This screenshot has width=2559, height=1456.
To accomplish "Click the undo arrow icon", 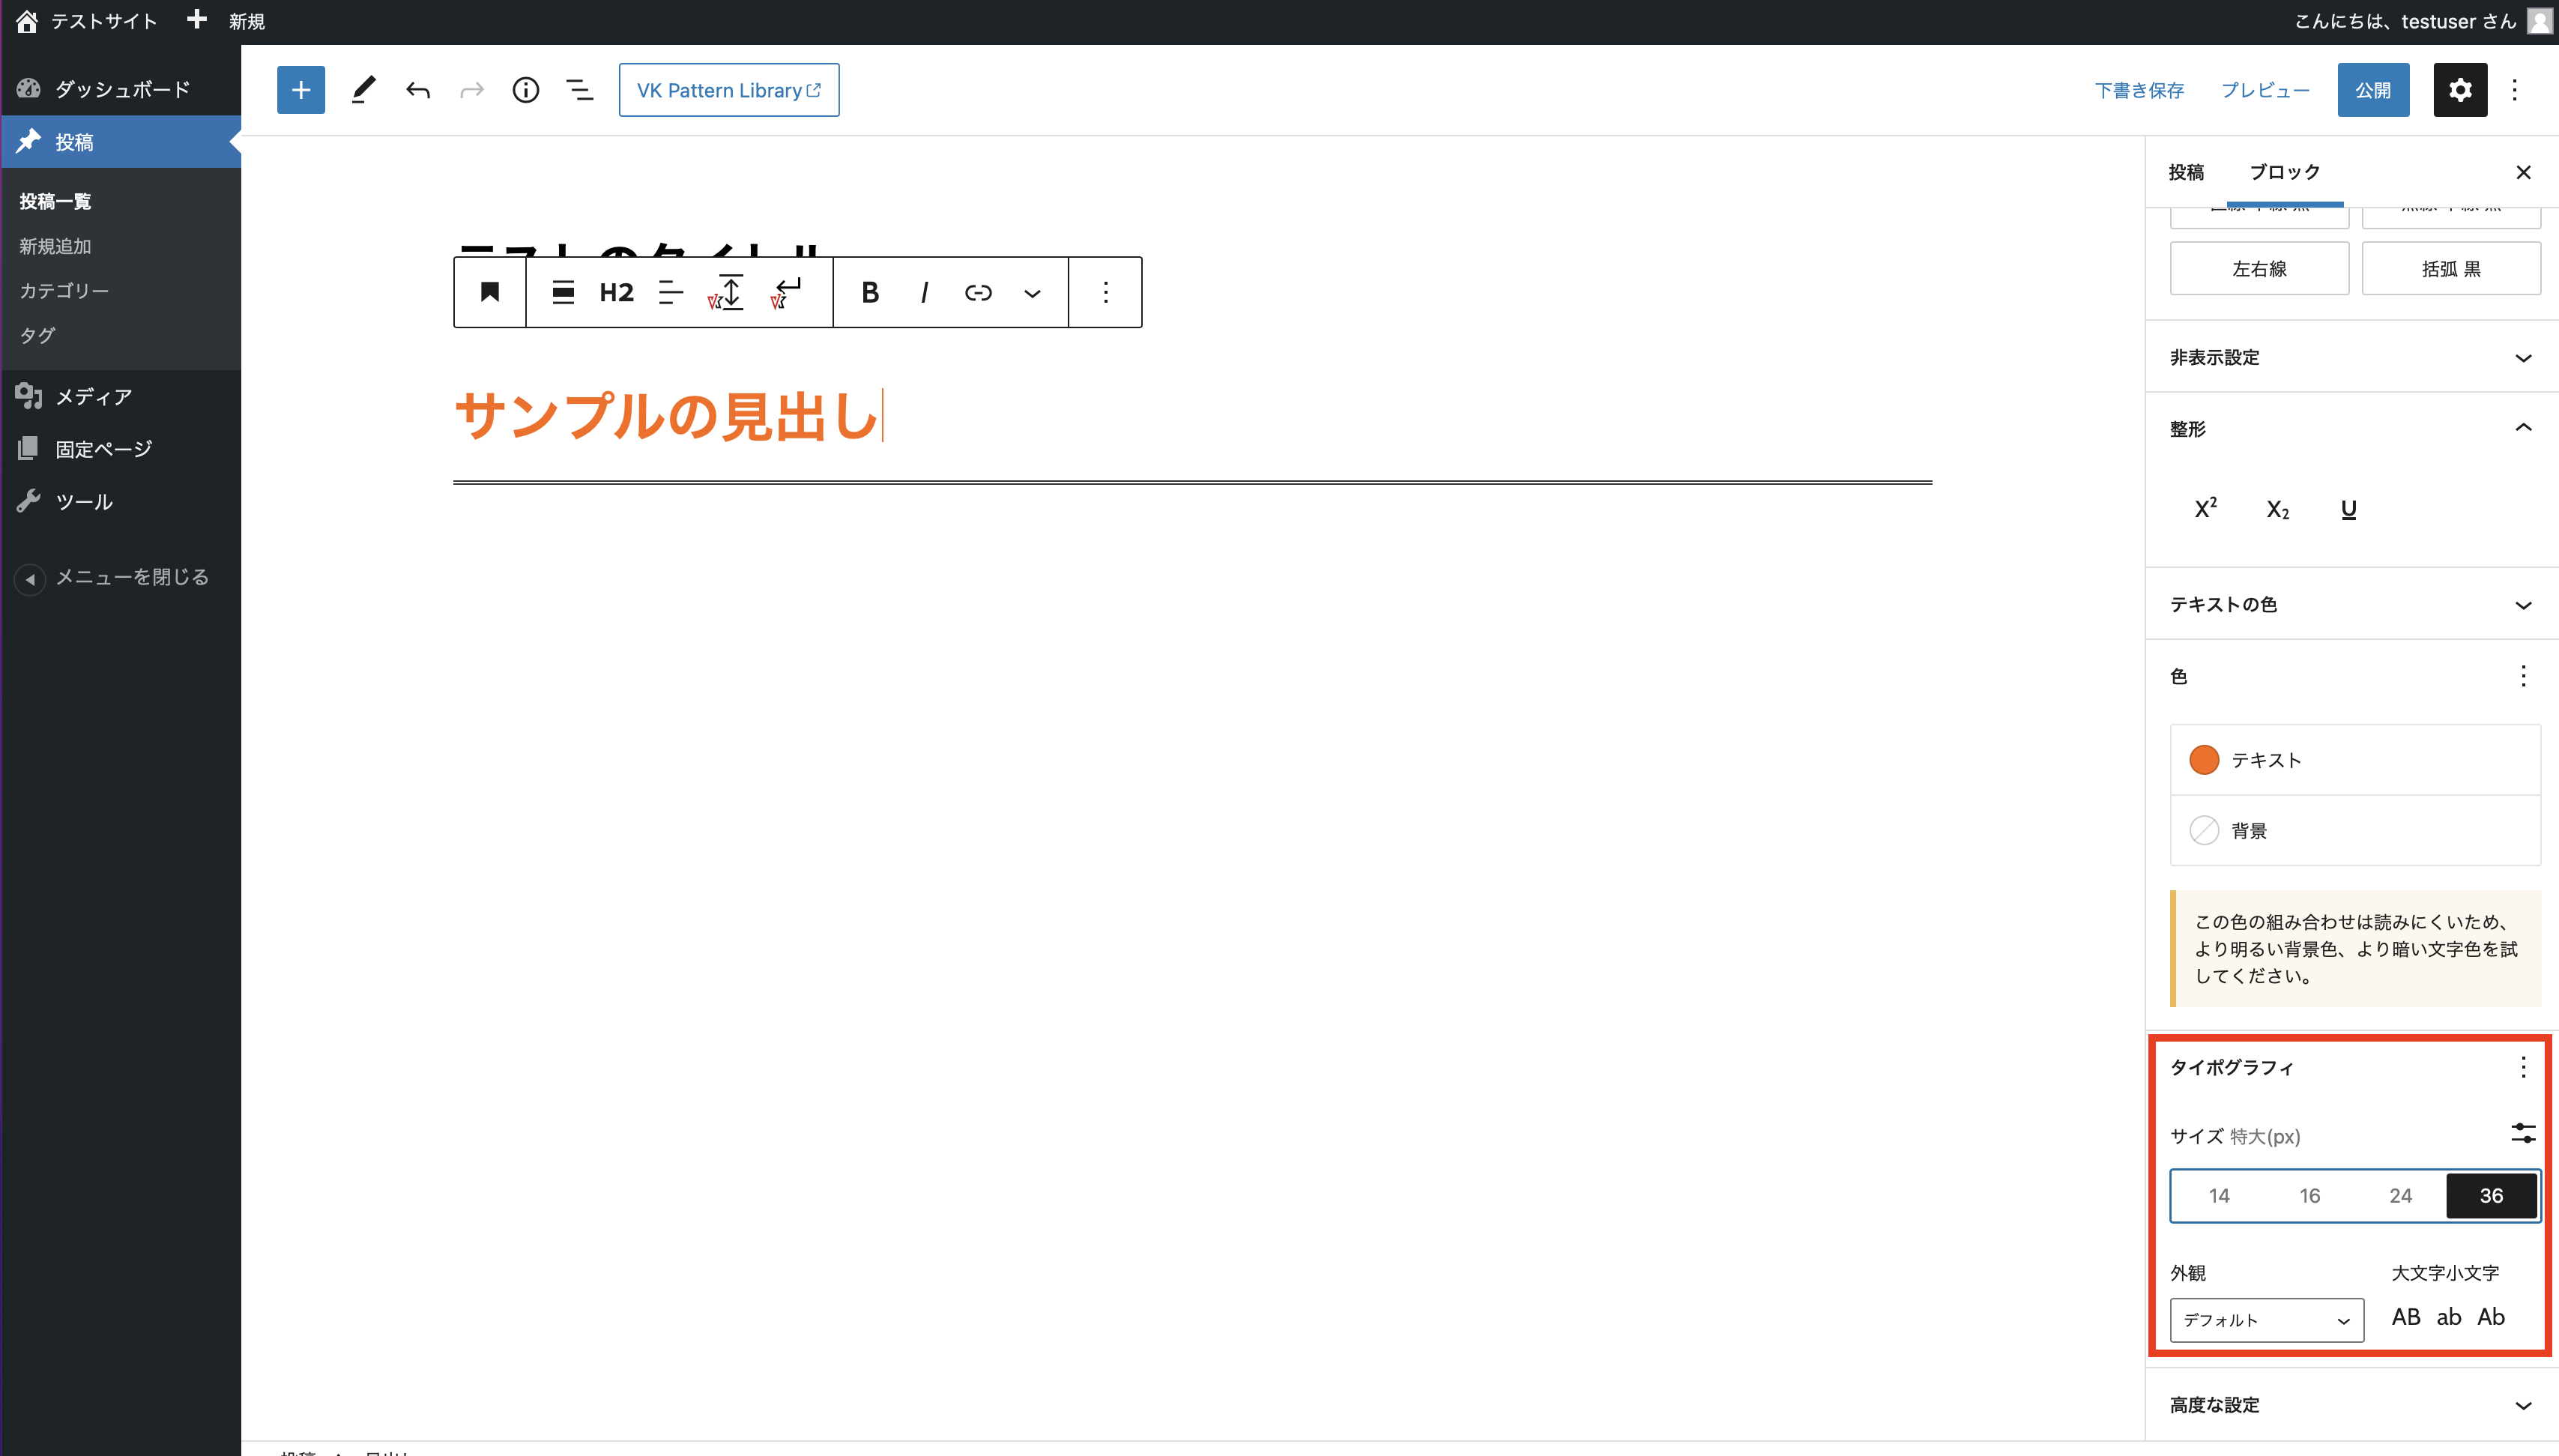I will click(418, 90).
